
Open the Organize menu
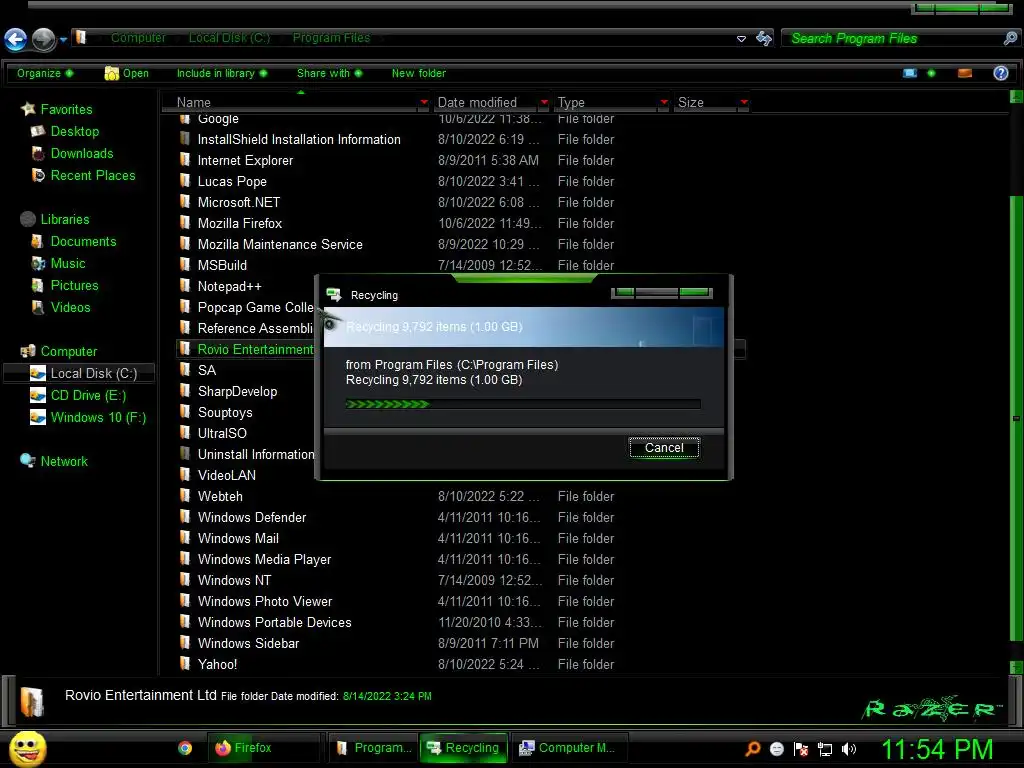coord(45,73)
